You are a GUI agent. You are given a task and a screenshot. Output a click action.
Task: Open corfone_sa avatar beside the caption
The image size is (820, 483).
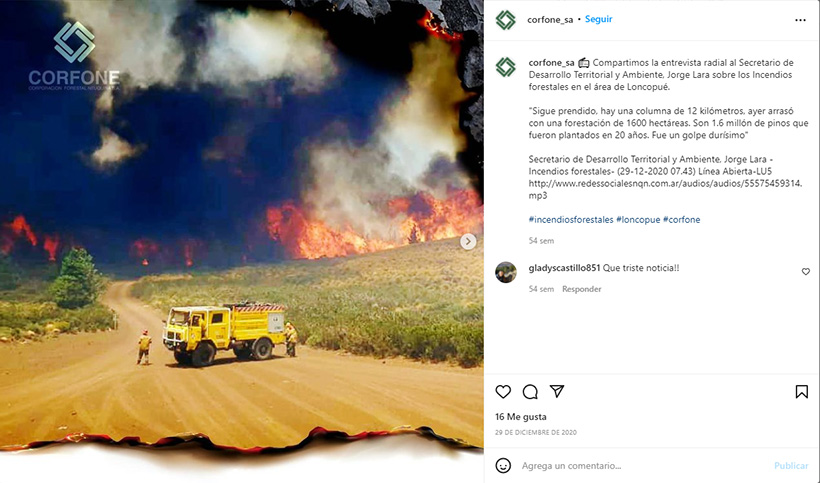tap(506, 67)
